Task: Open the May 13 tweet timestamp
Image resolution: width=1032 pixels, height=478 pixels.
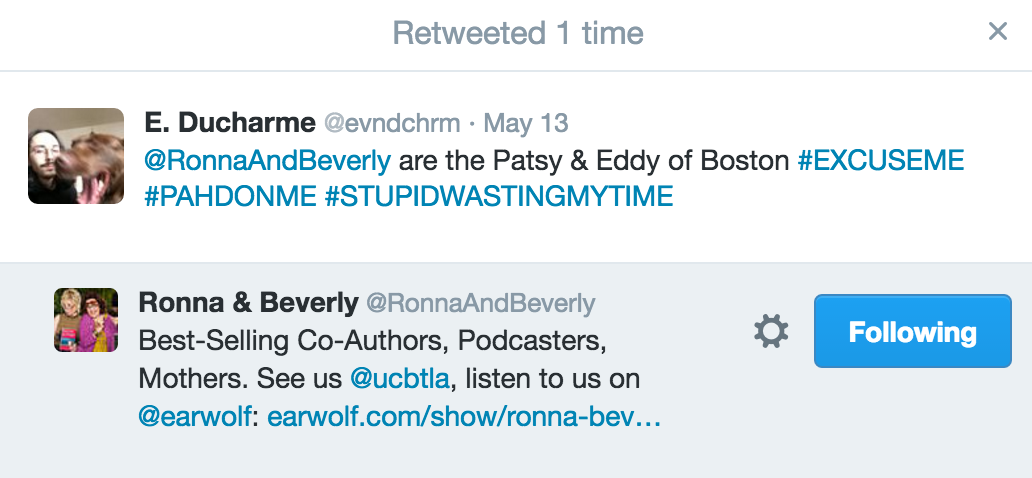Action: (x=526, y=124)
